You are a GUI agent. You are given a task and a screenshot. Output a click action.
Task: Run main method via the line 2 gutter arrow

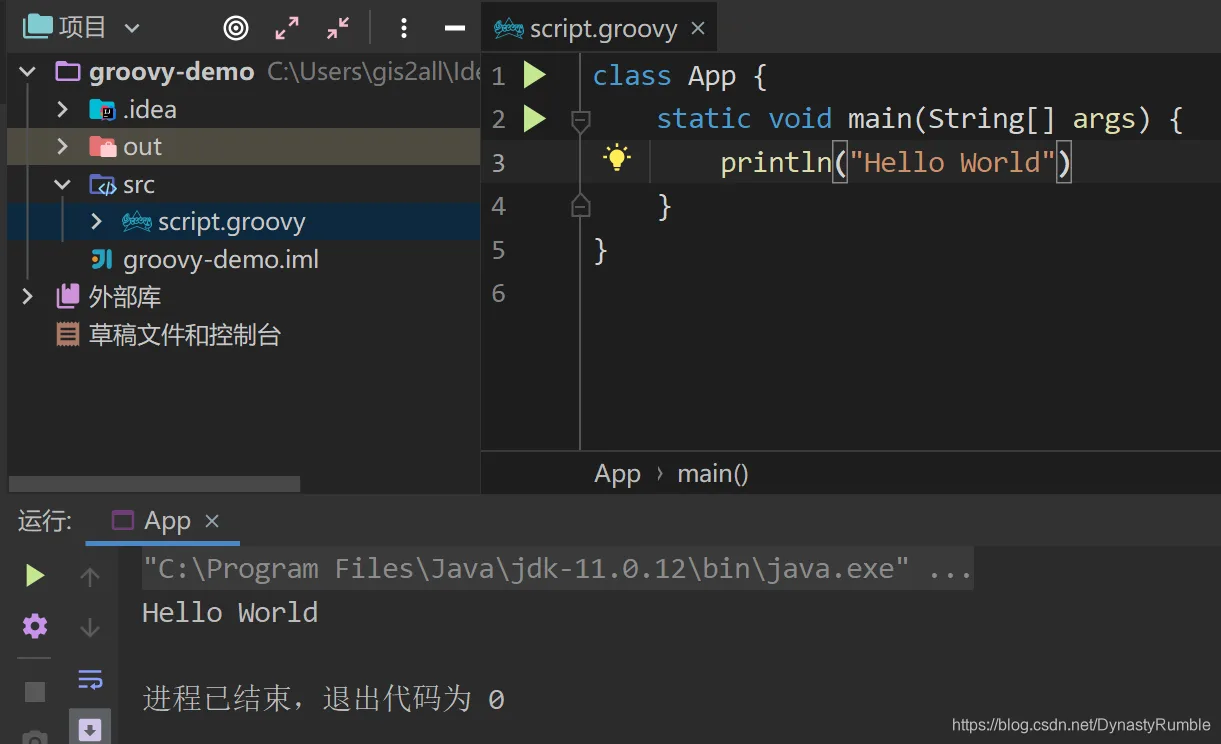(x=535, y=119)
